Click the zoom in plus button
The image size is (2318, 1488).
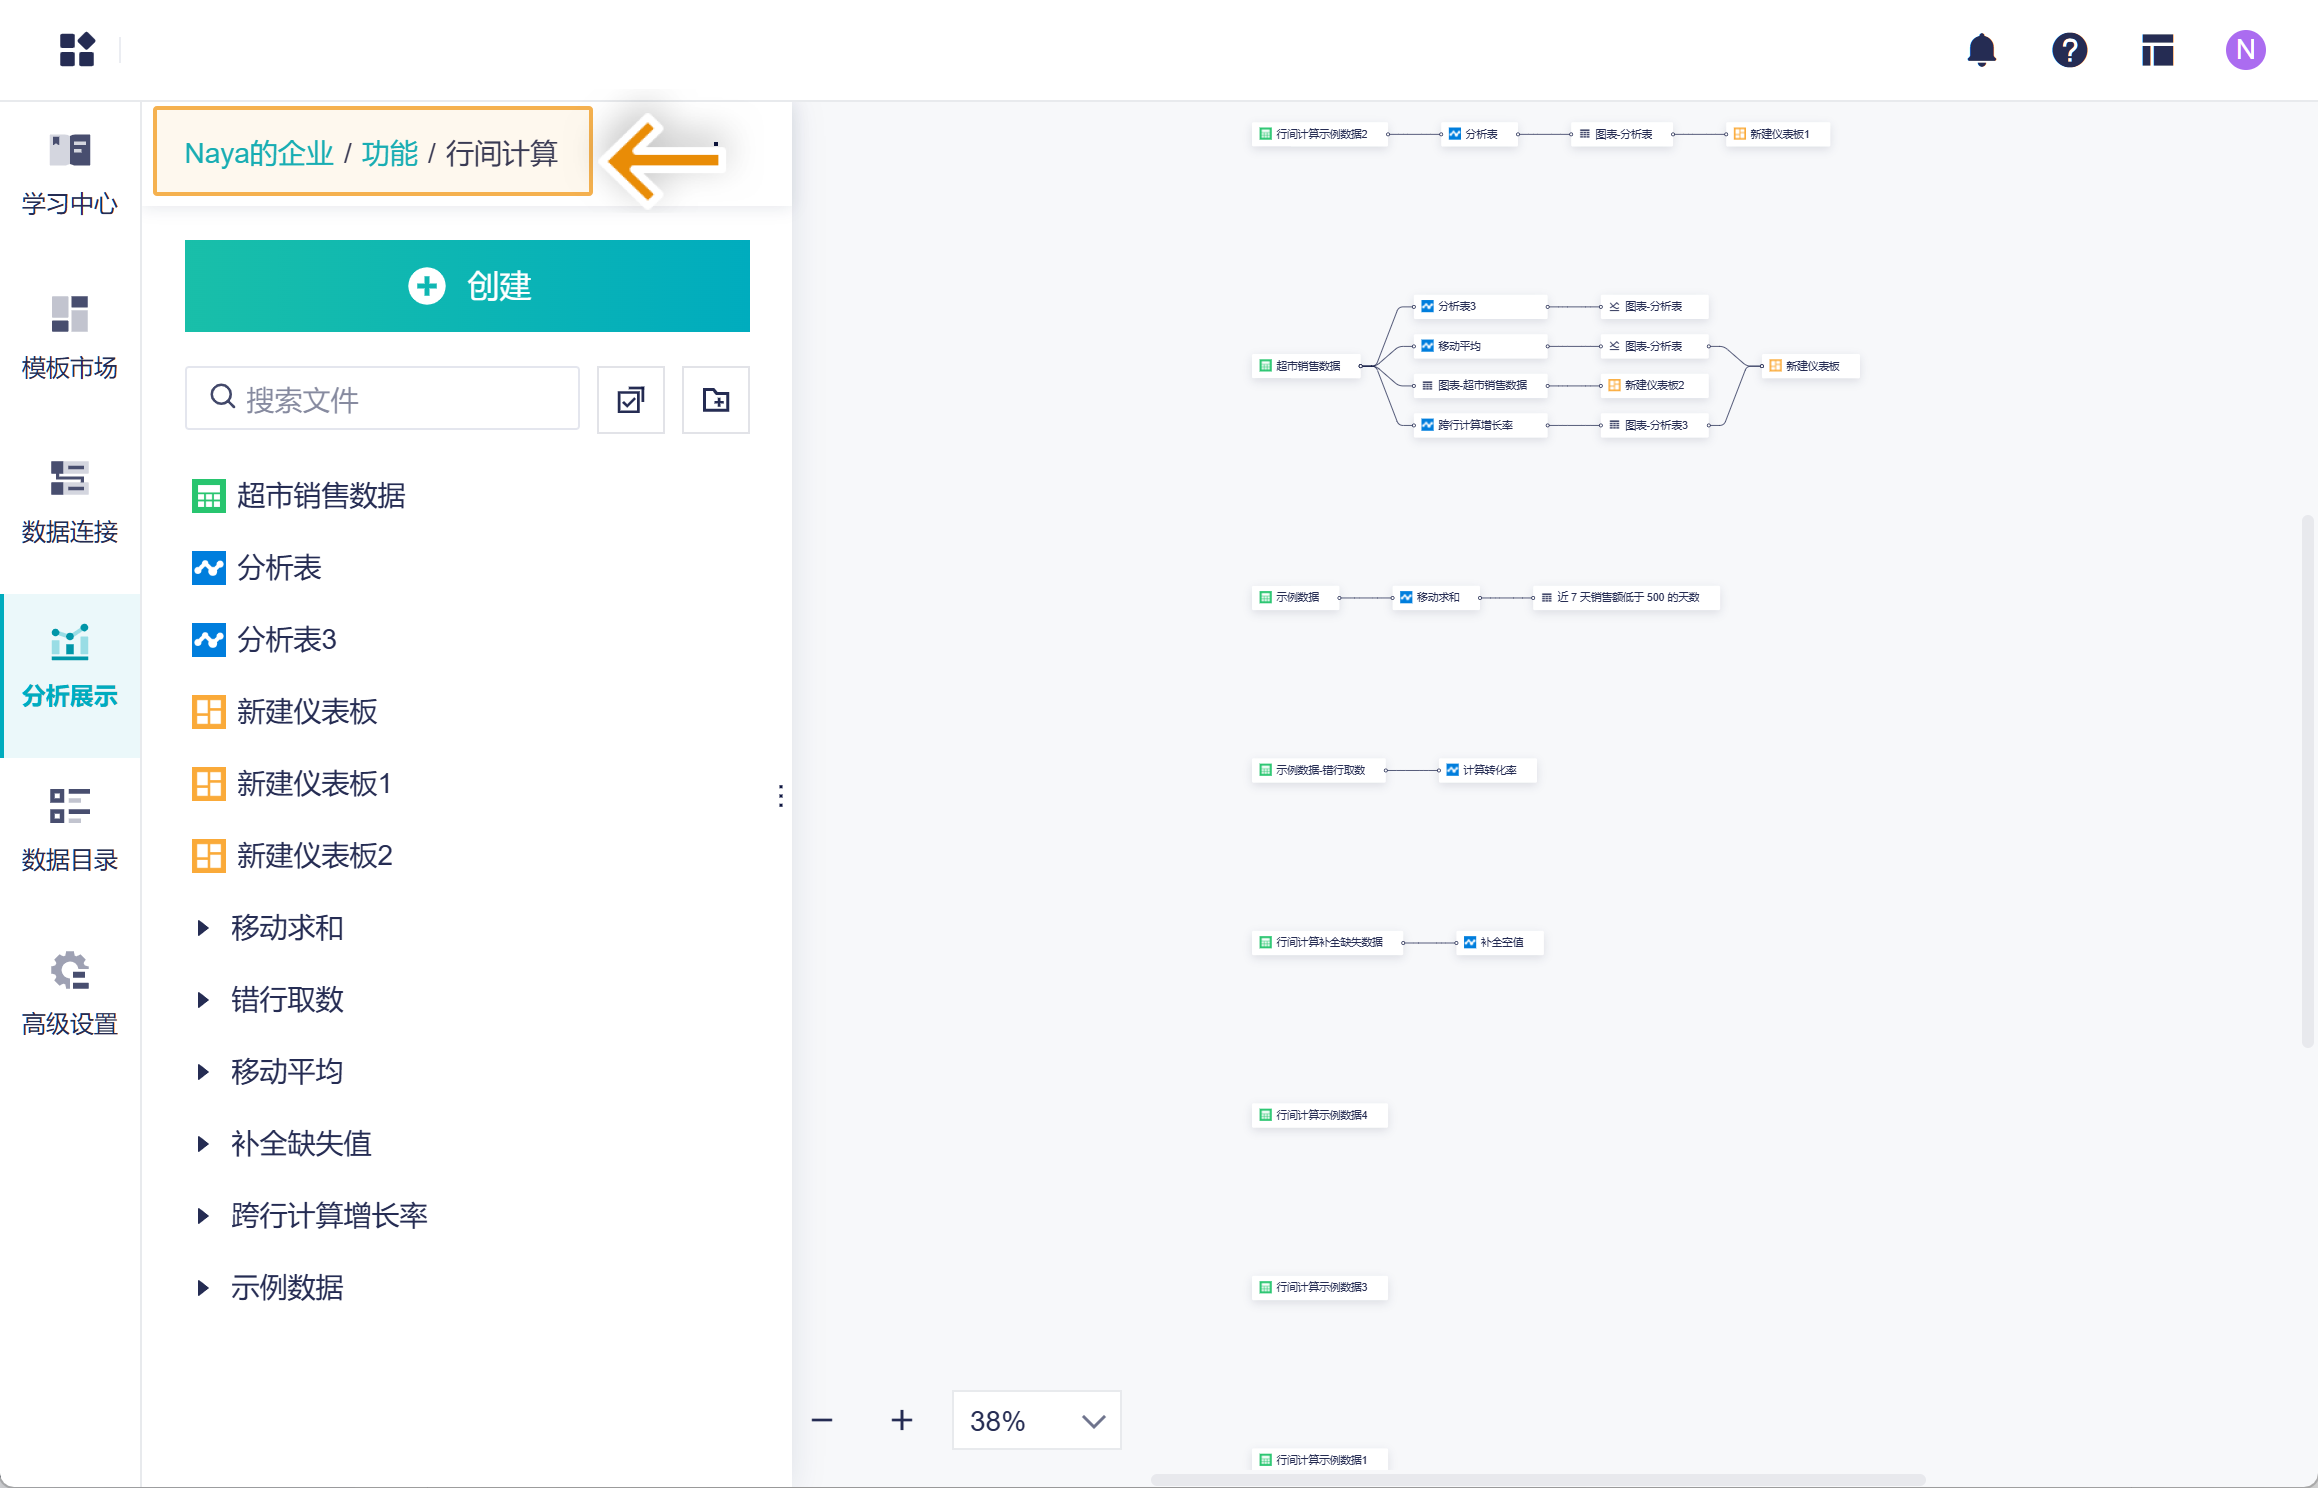click(x=901, y=1420)
